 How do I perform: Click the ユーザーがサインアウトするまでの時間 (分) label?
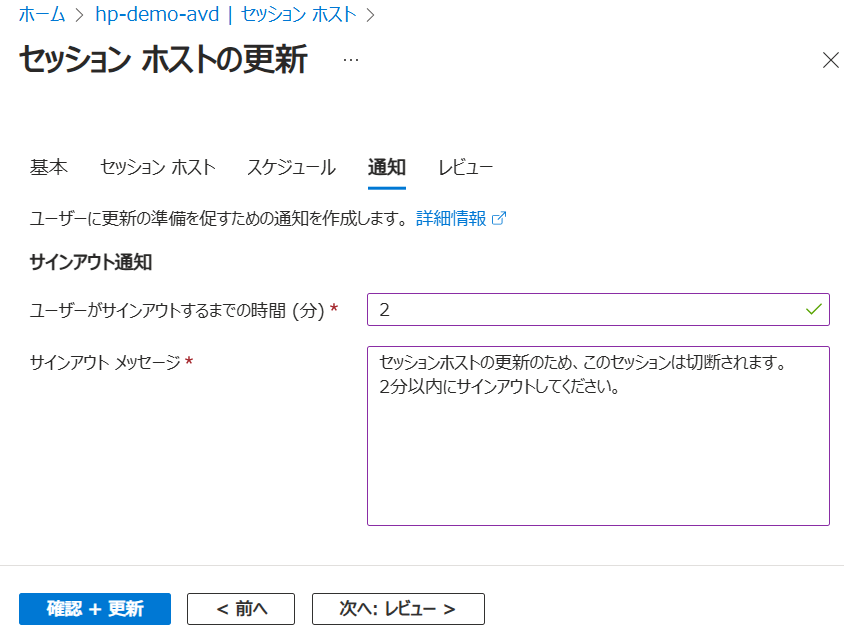(x=177, y=311)
